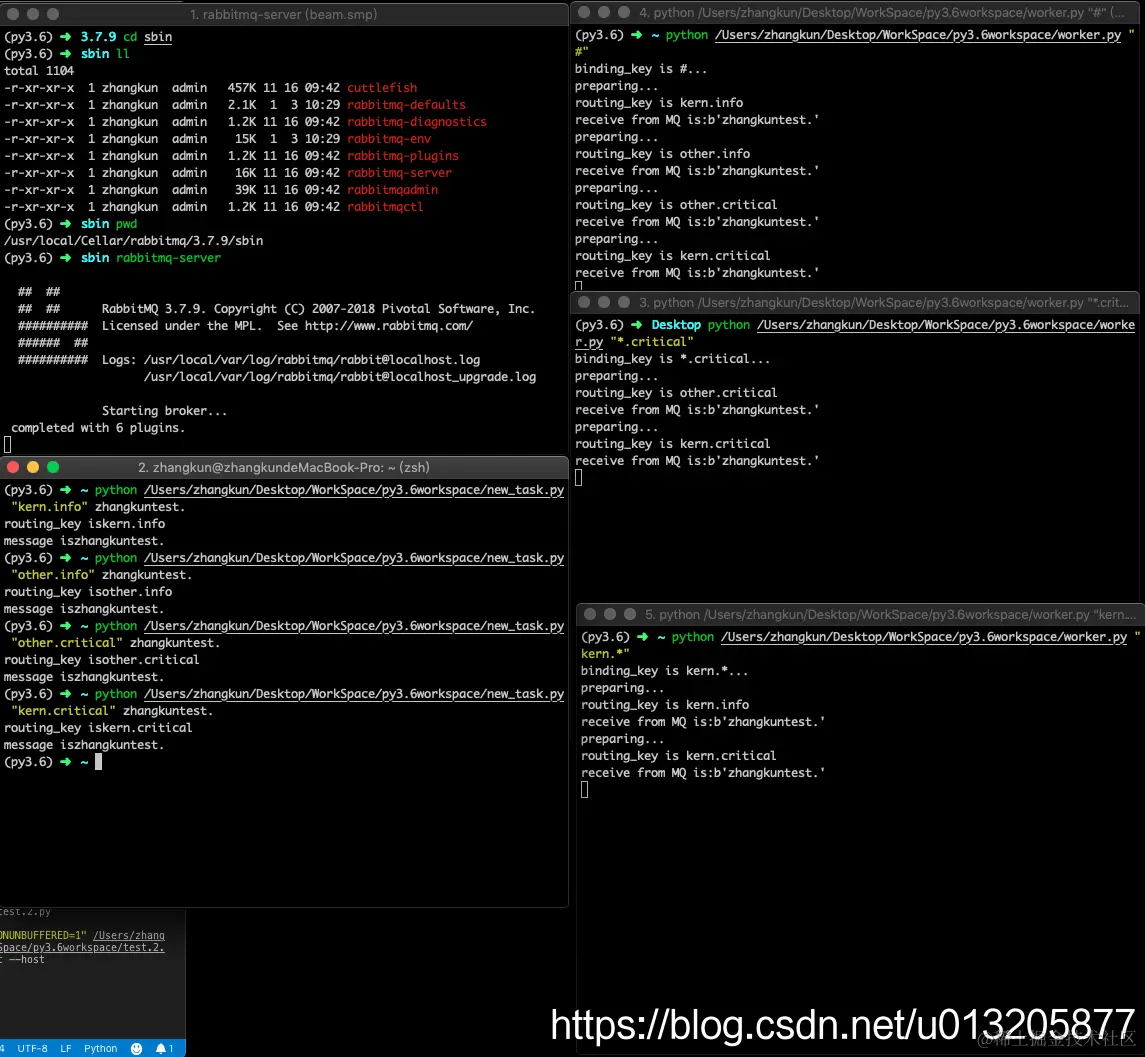Click the "rabbitmqadmin" file name
The image size is (1145, 1057).
point(393,190)
